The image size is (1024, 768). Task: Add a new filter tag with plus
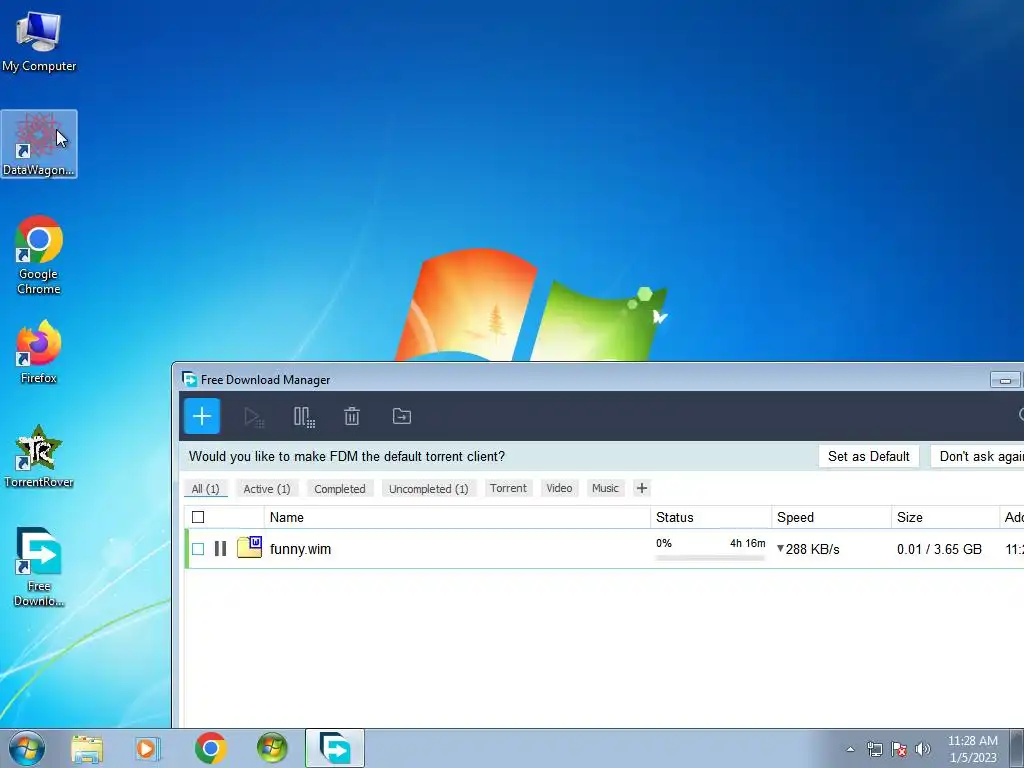coord(642,488)
